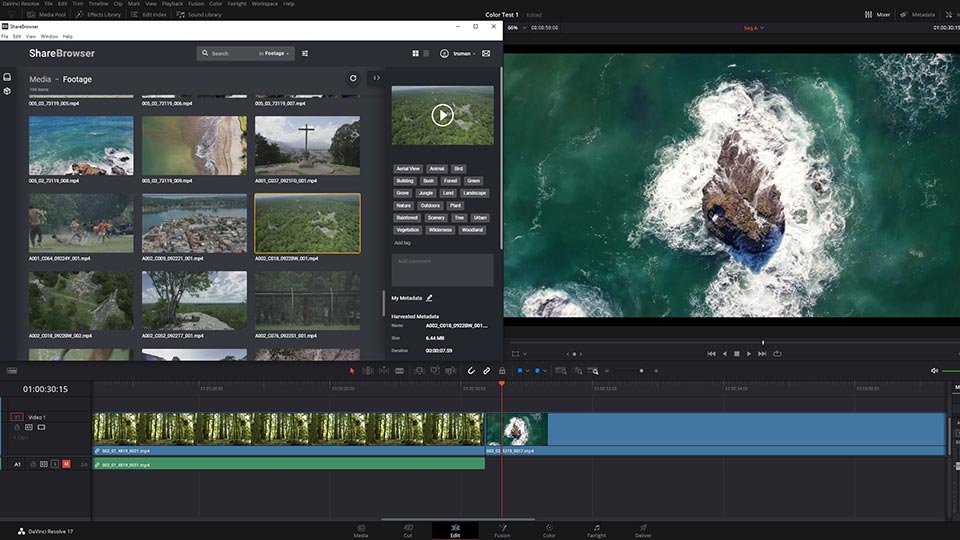This screenshot has width=960, height=540.
Task: Click the timeline view options icon
Action: pos(12,370)
